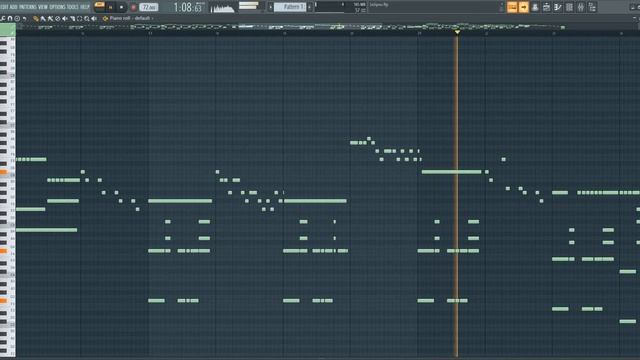
Task: Open the HELP menu
Action: point(84,7)
